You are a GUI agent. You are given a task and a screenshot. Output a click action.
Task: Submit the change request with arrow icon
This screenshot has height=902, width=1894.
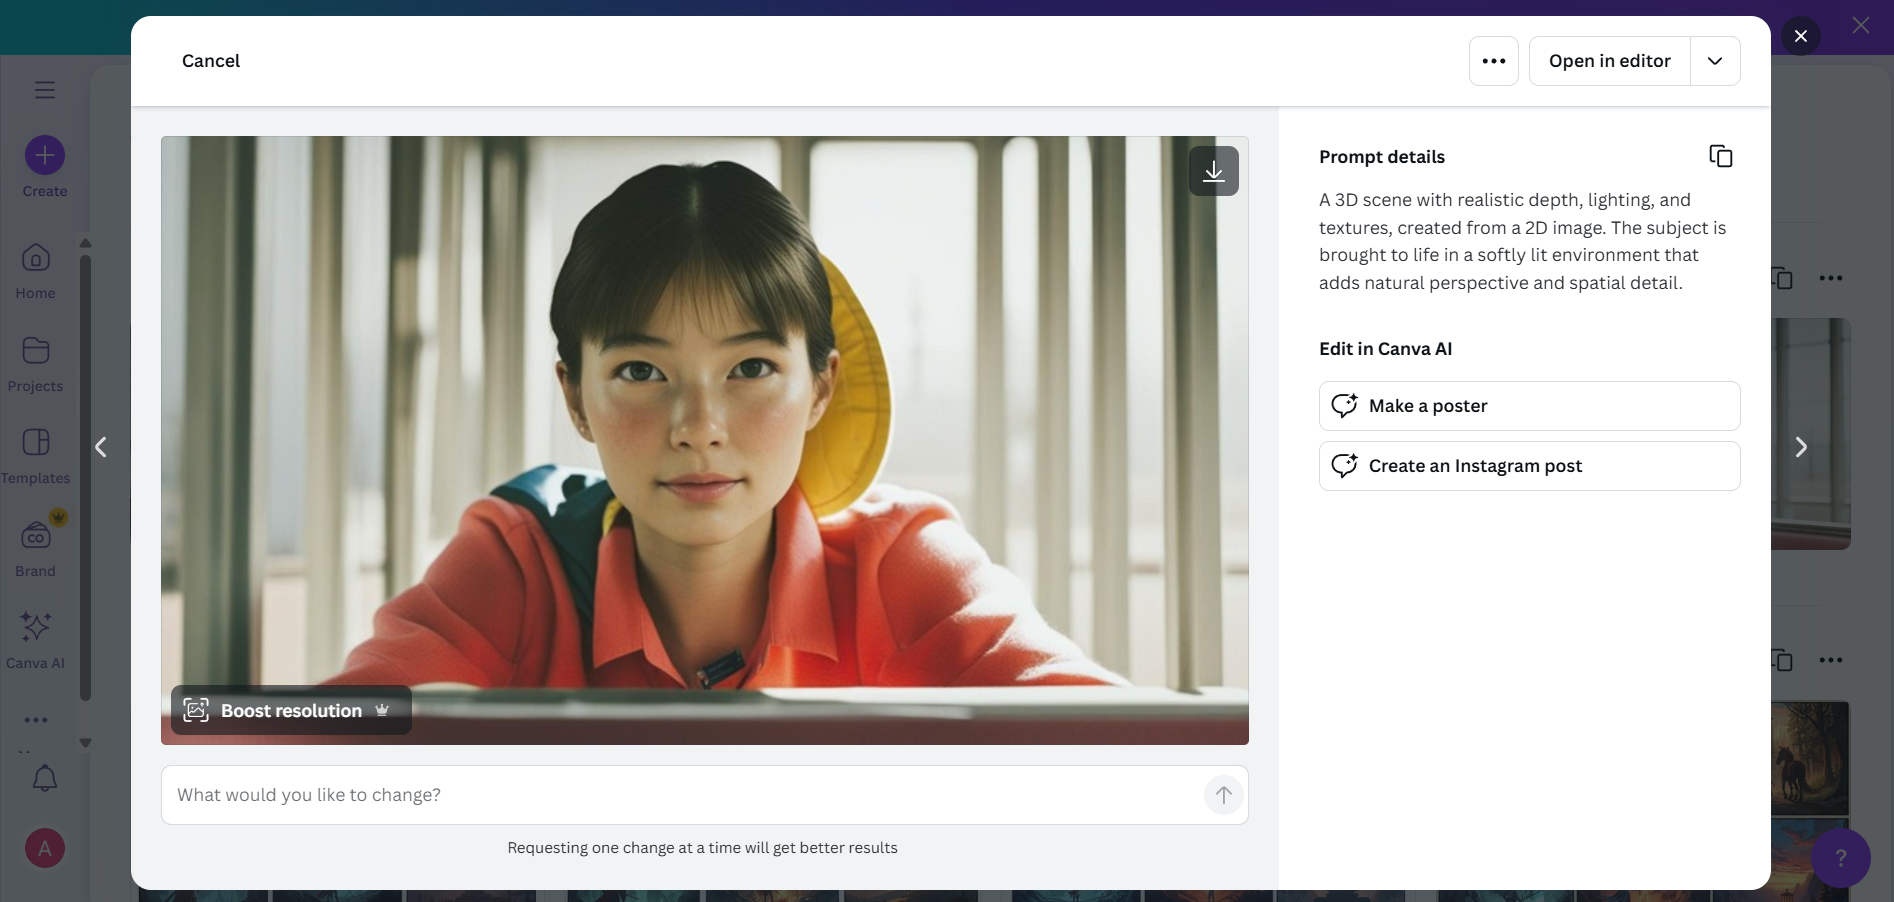click(x=1223, y=795)
